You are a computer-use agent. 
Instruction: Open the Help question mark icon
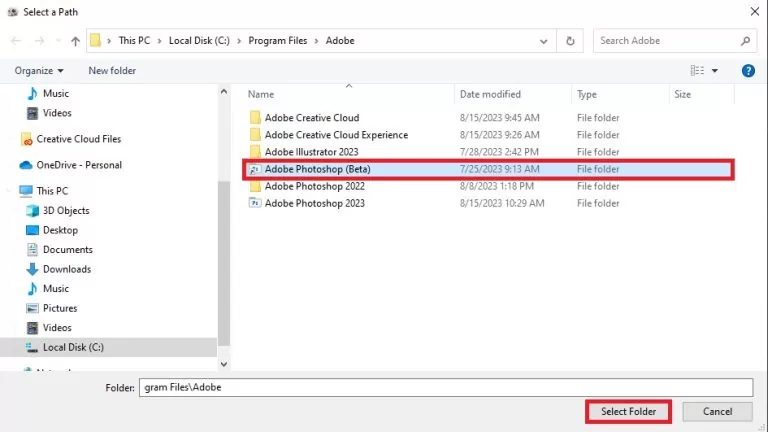[x=747, y=71]
